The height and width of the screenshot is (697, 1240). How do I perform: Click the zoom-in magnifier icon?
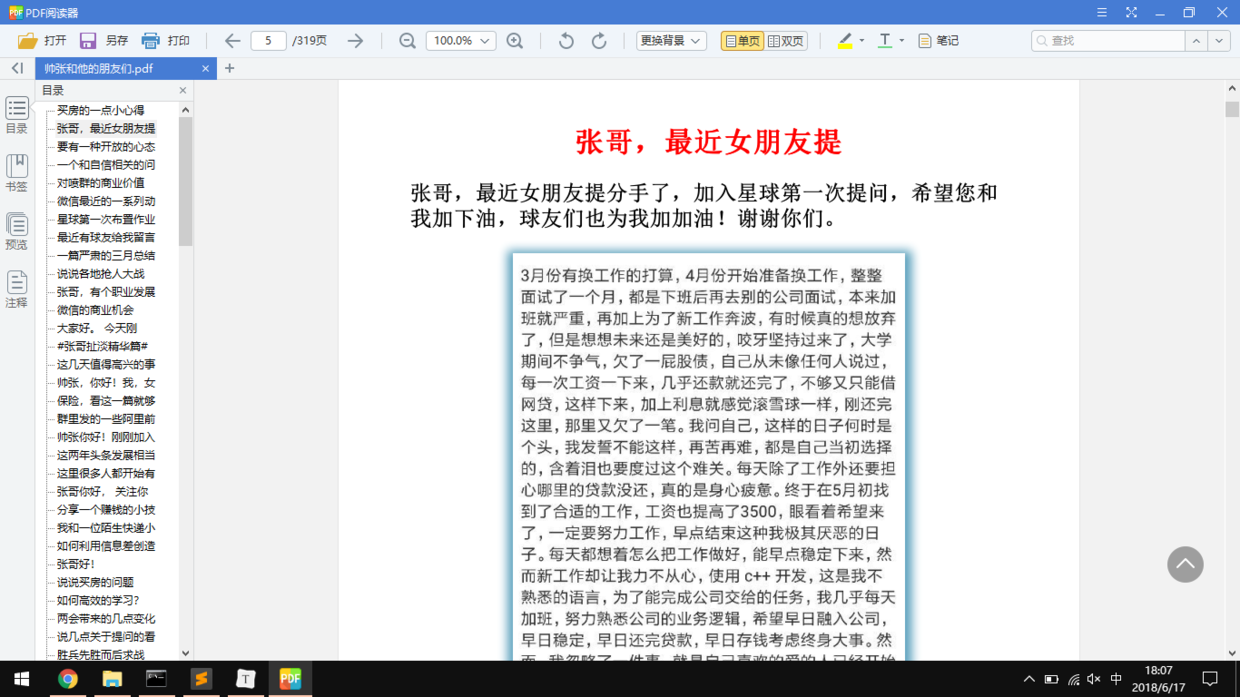click(515, 41)
